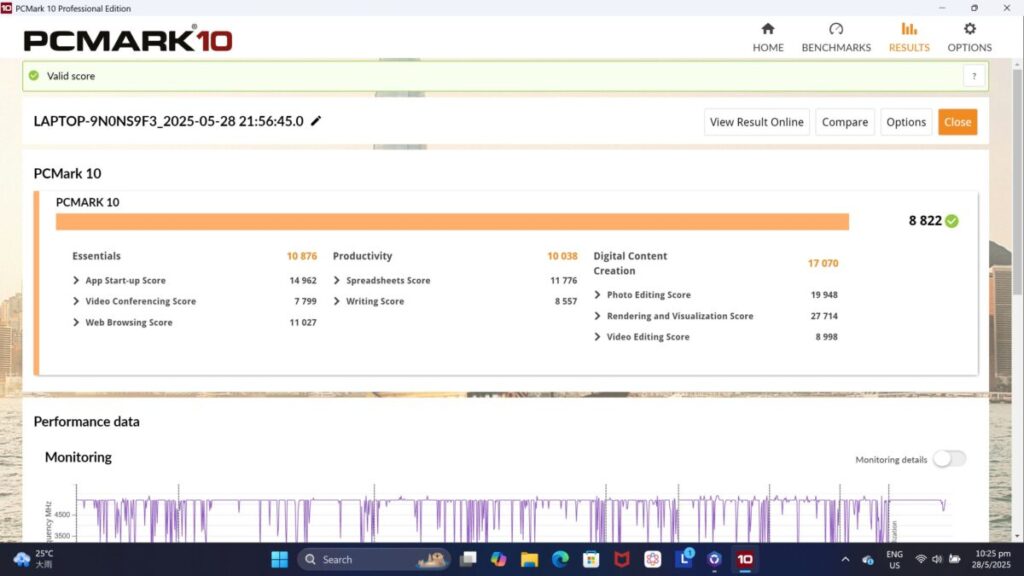Open the clock showing 10:25 pm
The height and width of the screenshot is (576, 1024).
pos(991,559)
